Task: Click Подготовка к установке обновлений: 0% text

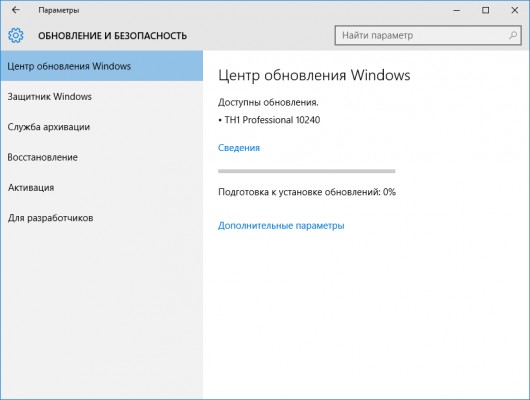Action: (x=307, y=192)
